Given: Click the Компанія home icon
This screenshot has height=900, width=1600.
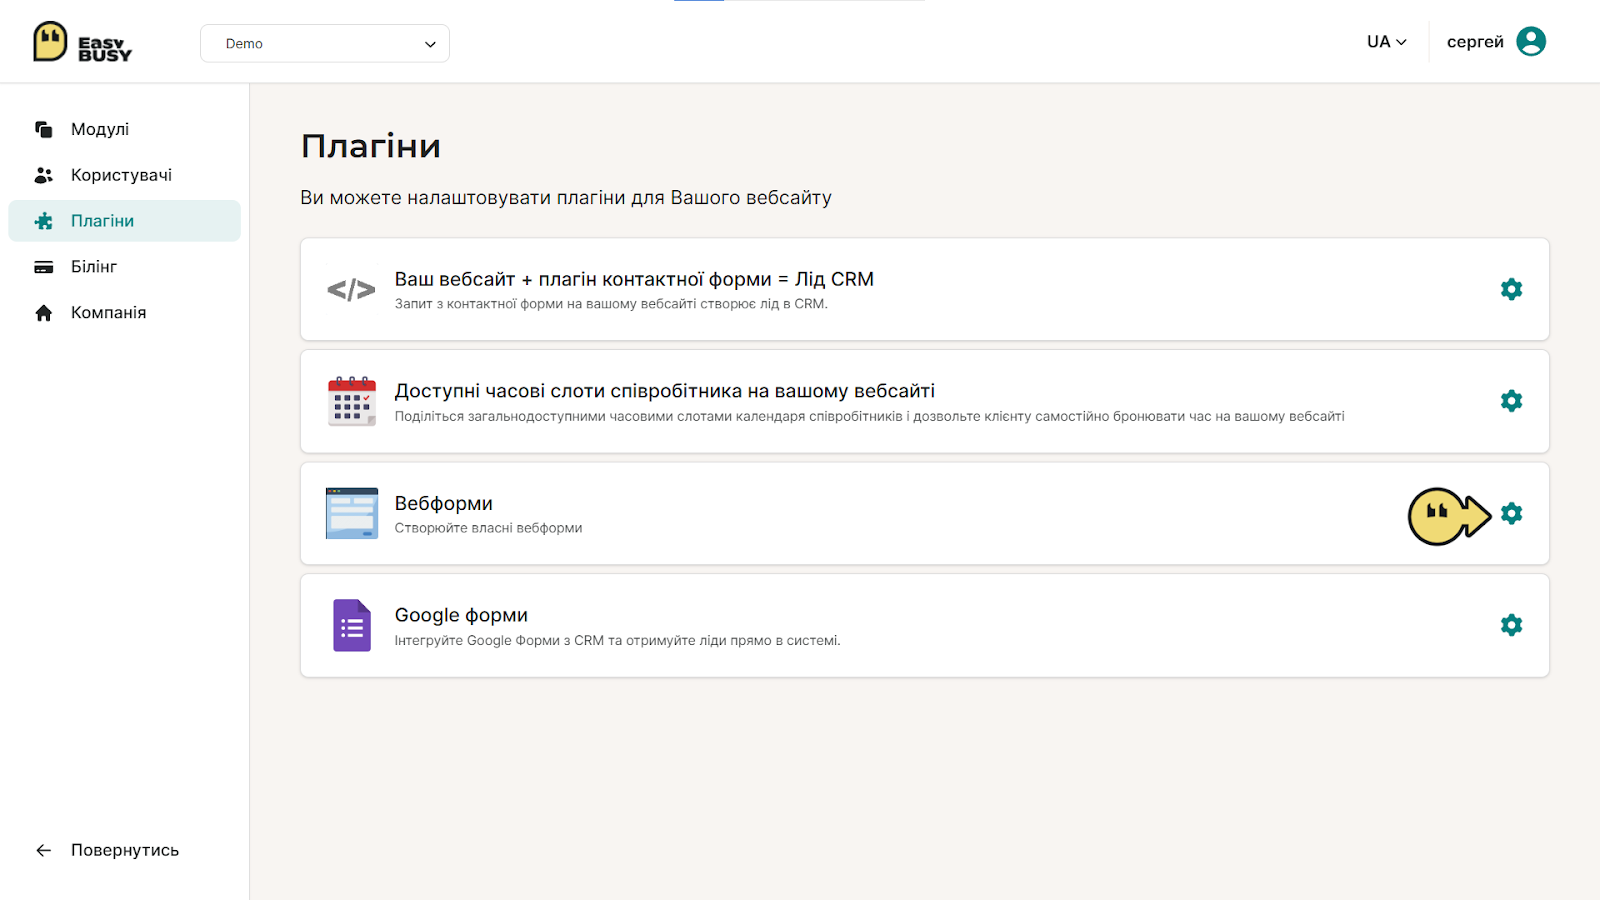Looking at the screenshot, I should [x=44, y=313].
